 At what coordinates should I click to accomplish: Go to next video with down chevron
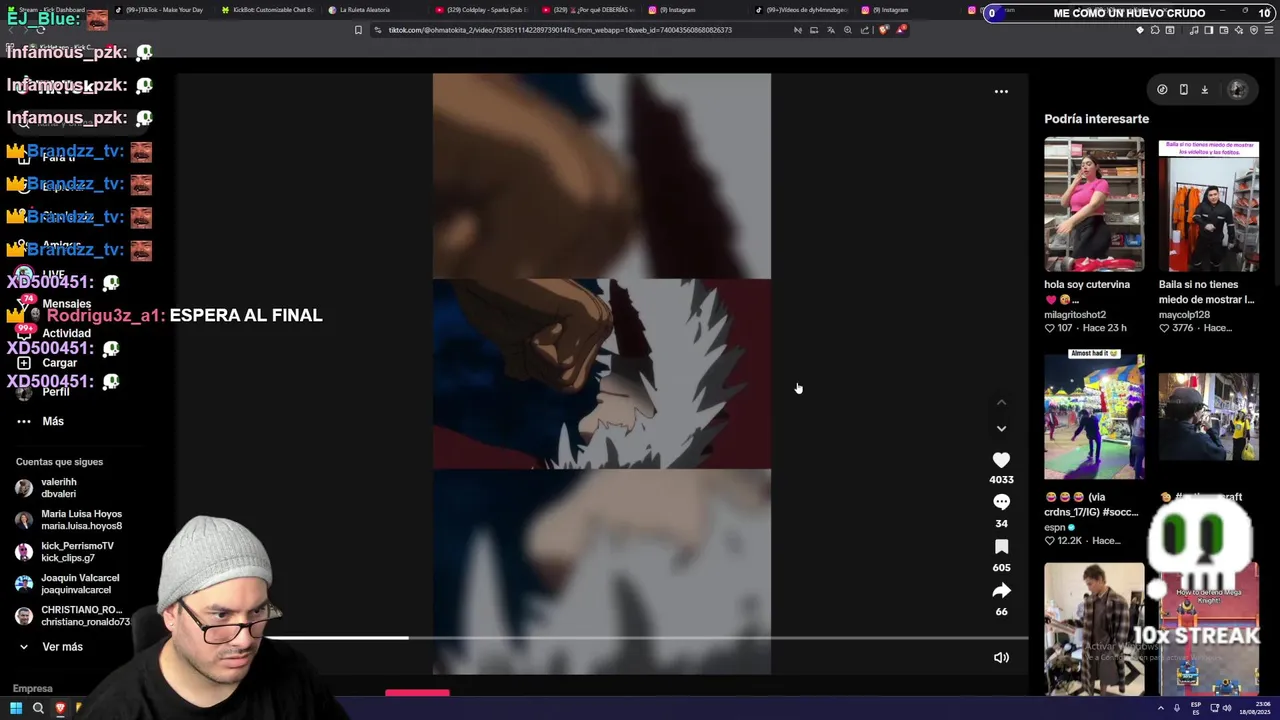pyautogui.click(x=1001, y=428)
